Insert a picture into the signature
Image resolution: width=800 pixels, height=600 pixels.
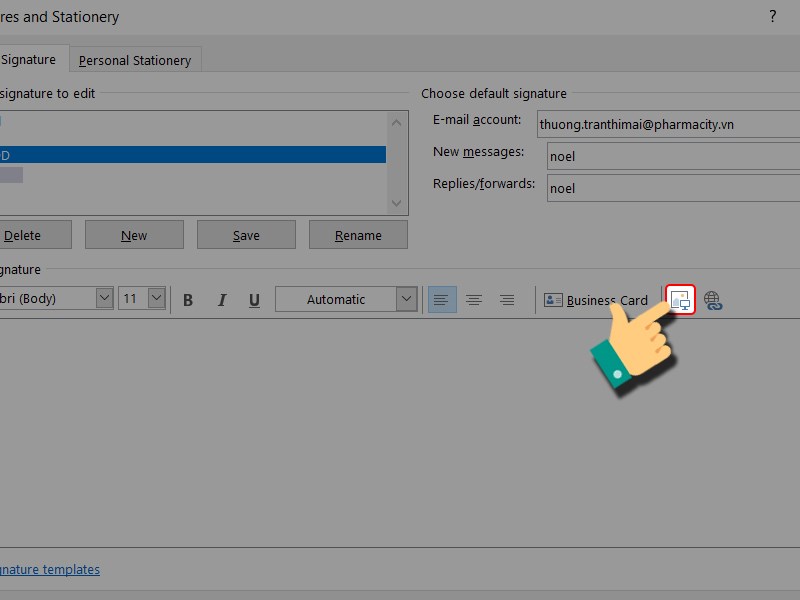(x=680, y=299)
